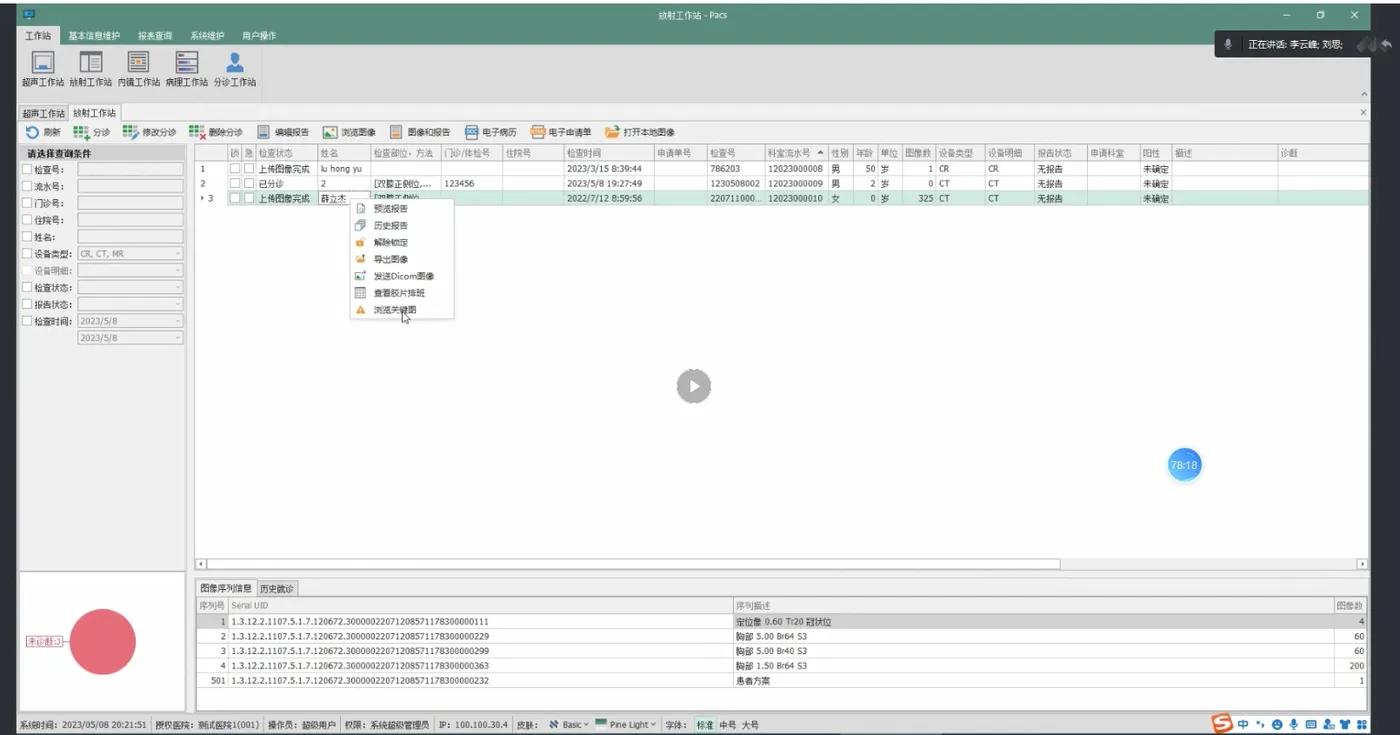Open the 病理工作站 ribbon icon
This screenshot has width=1400, height=735.
[187, 69]
